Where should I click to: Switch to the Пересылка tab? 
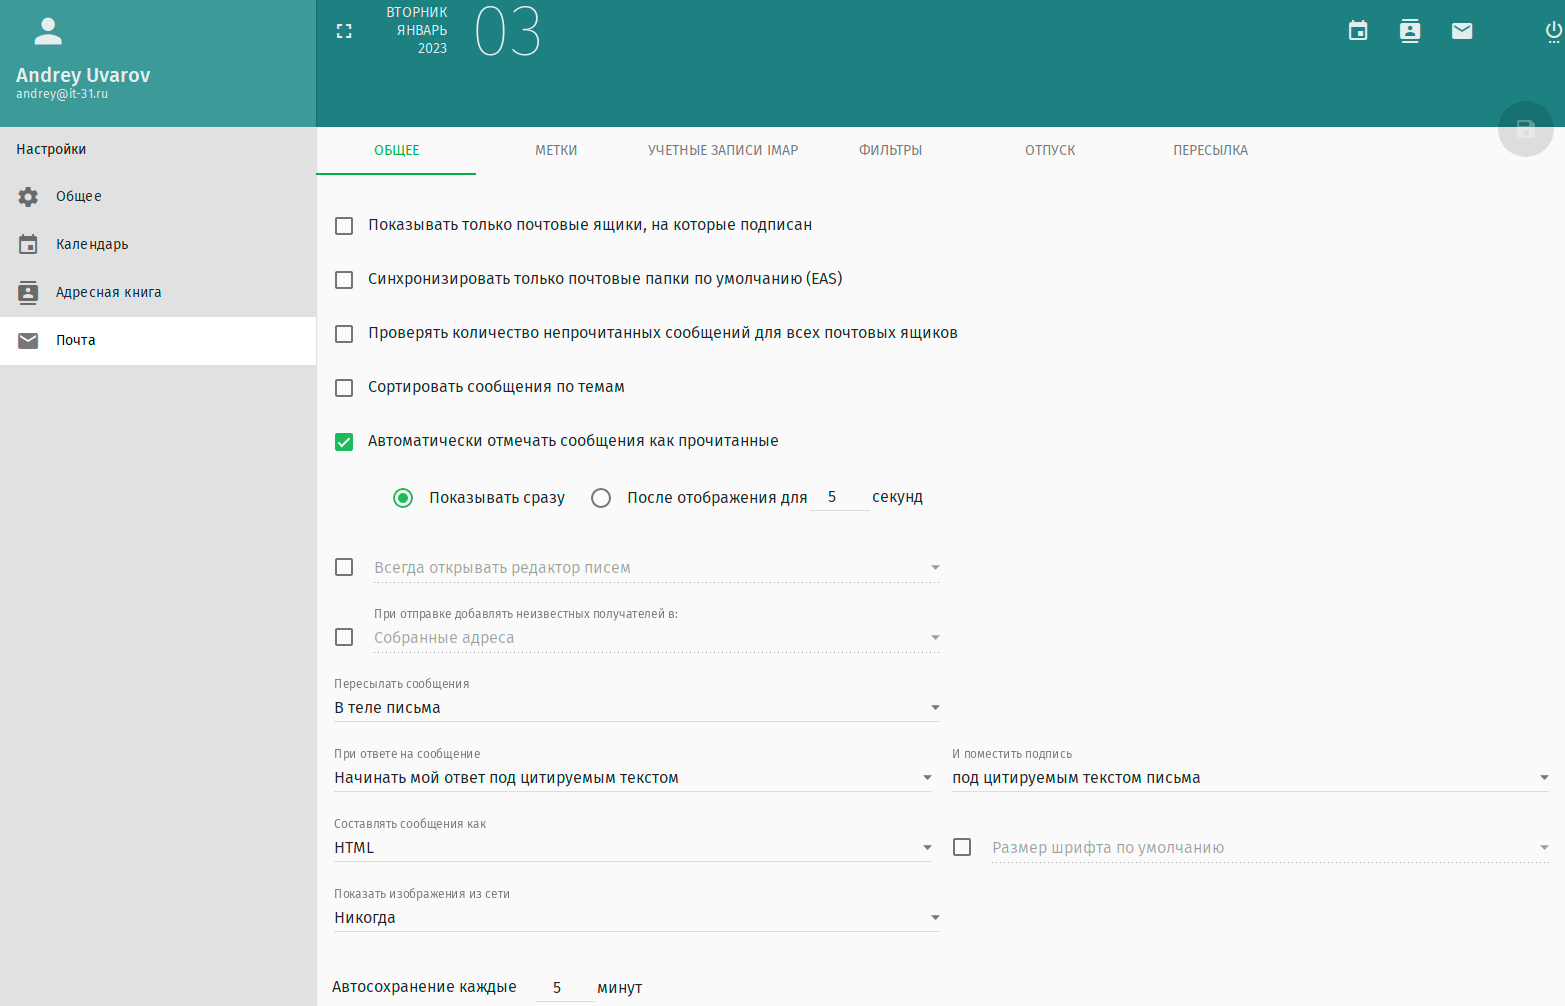coord(1210,151)
